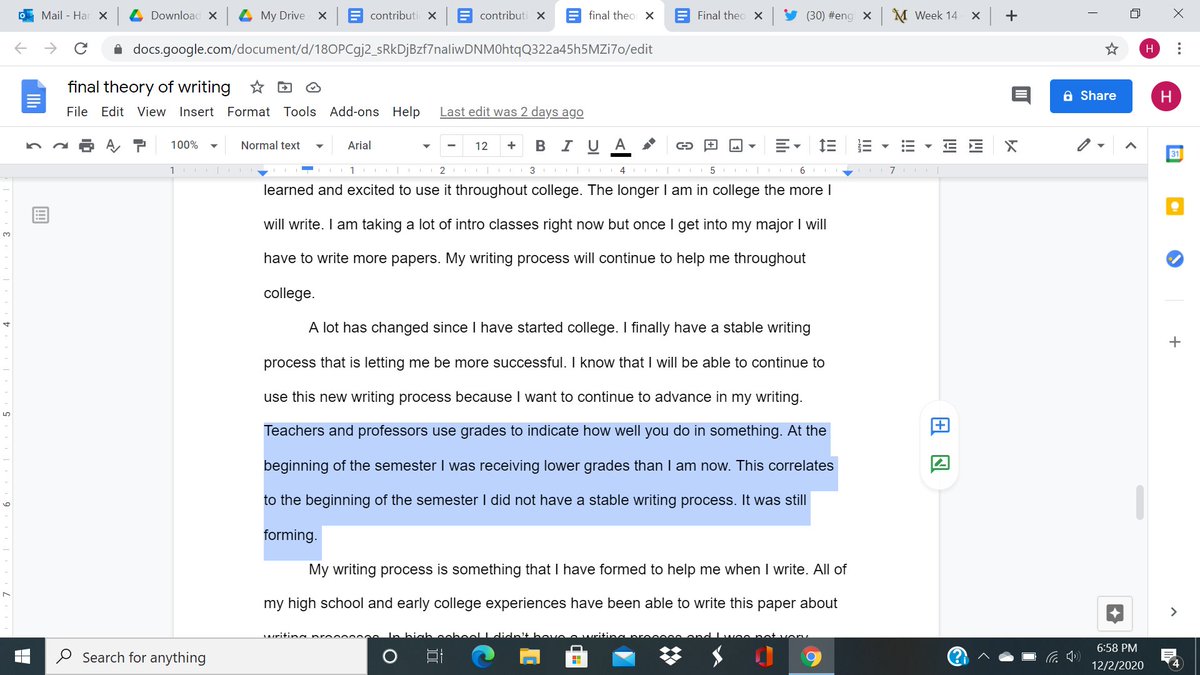Open Last edit was 2 days ago link
1200x675 pixels.
(x=511, y=112)
